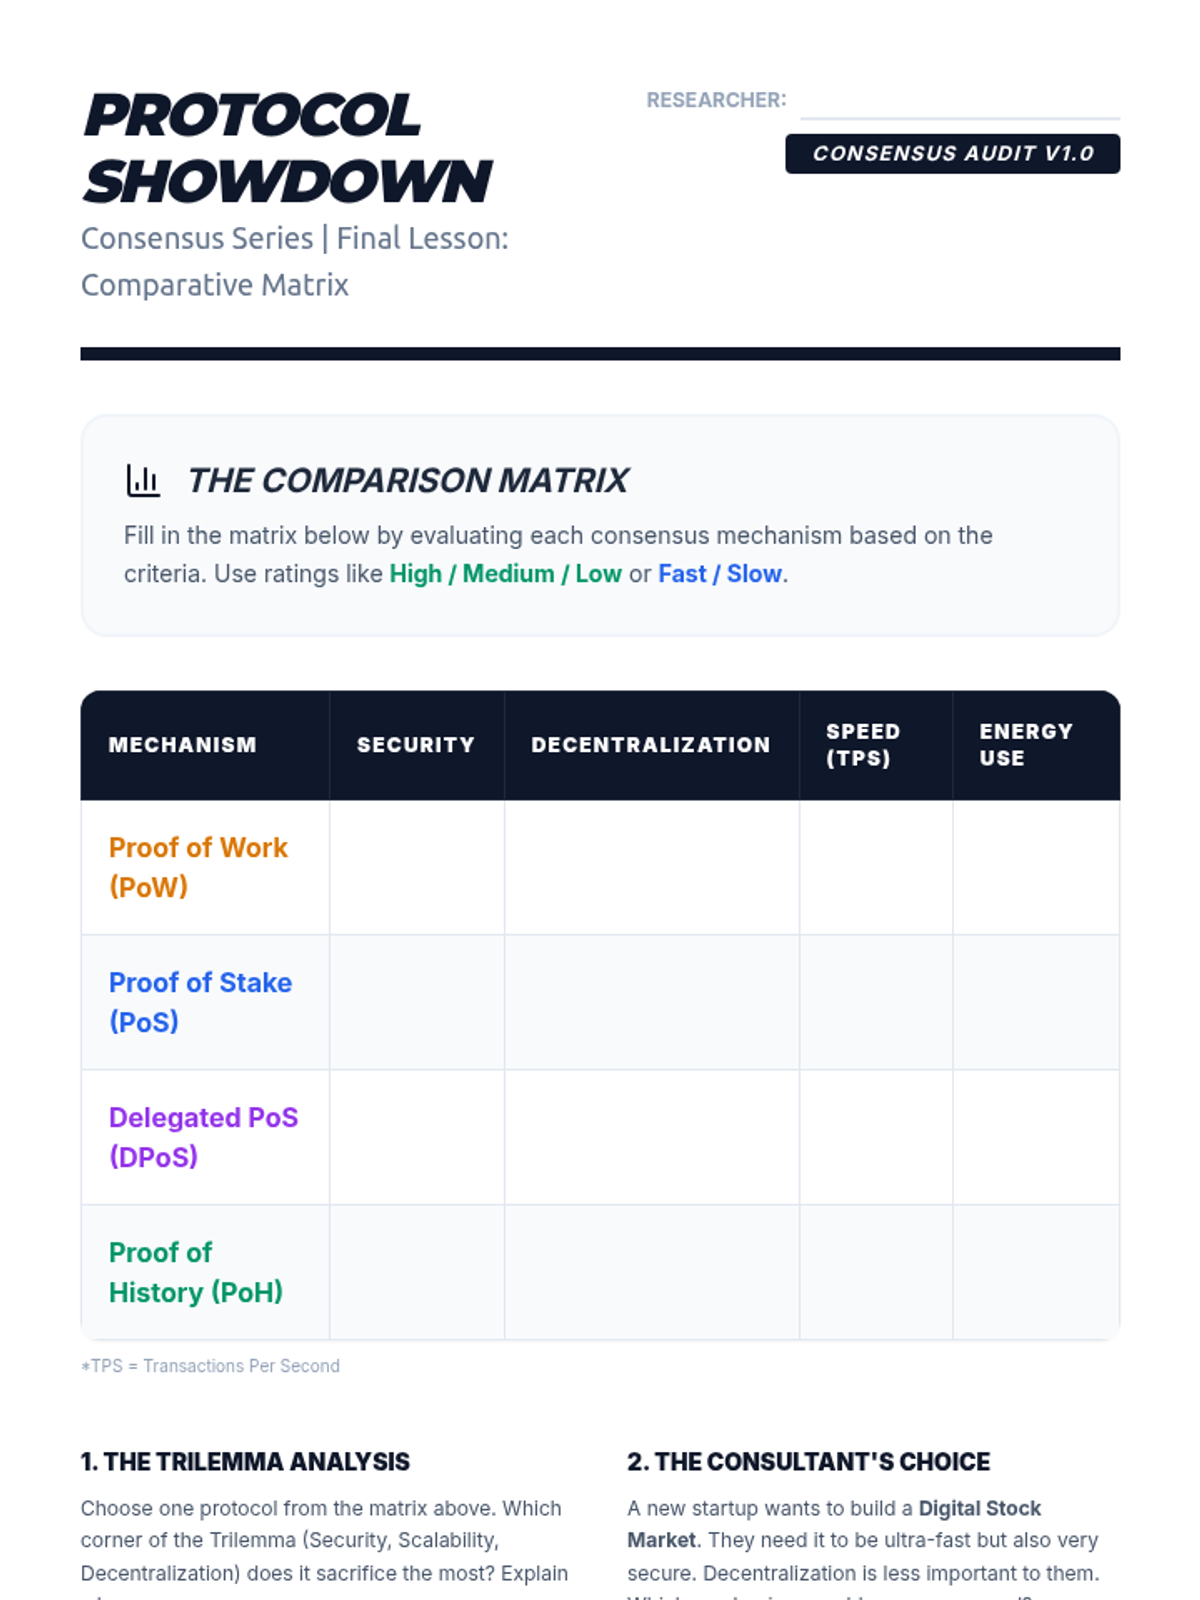Click the Security cell for Proof of Work

[x=417, y=867]
